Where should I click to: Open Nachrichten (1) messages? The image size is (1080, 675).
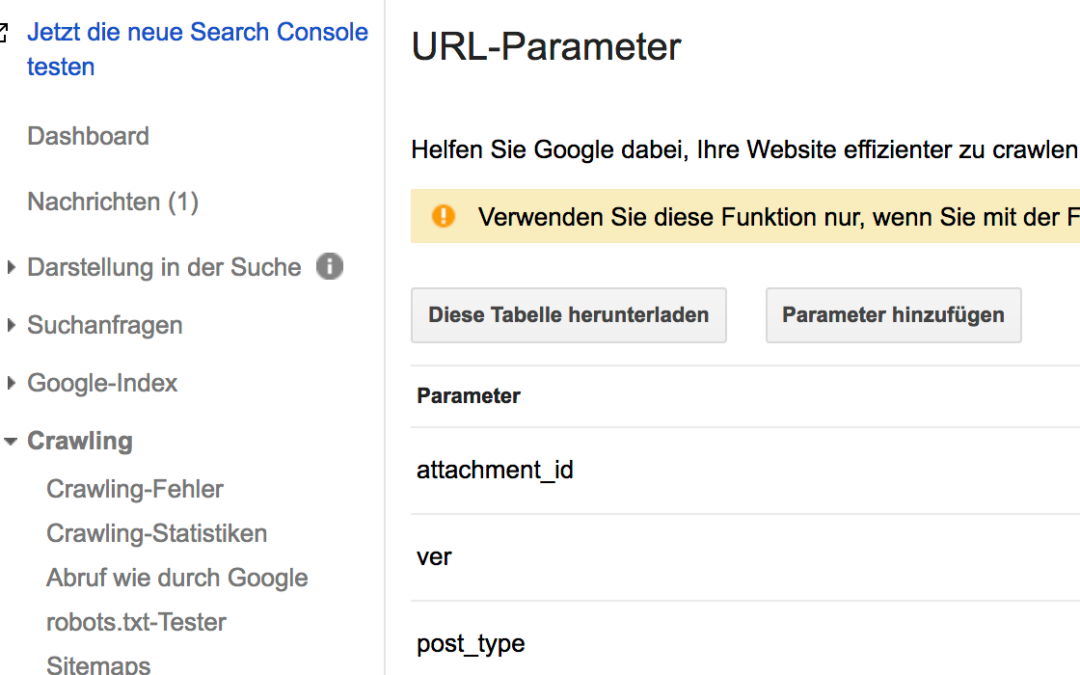click(x=112, y=202)
